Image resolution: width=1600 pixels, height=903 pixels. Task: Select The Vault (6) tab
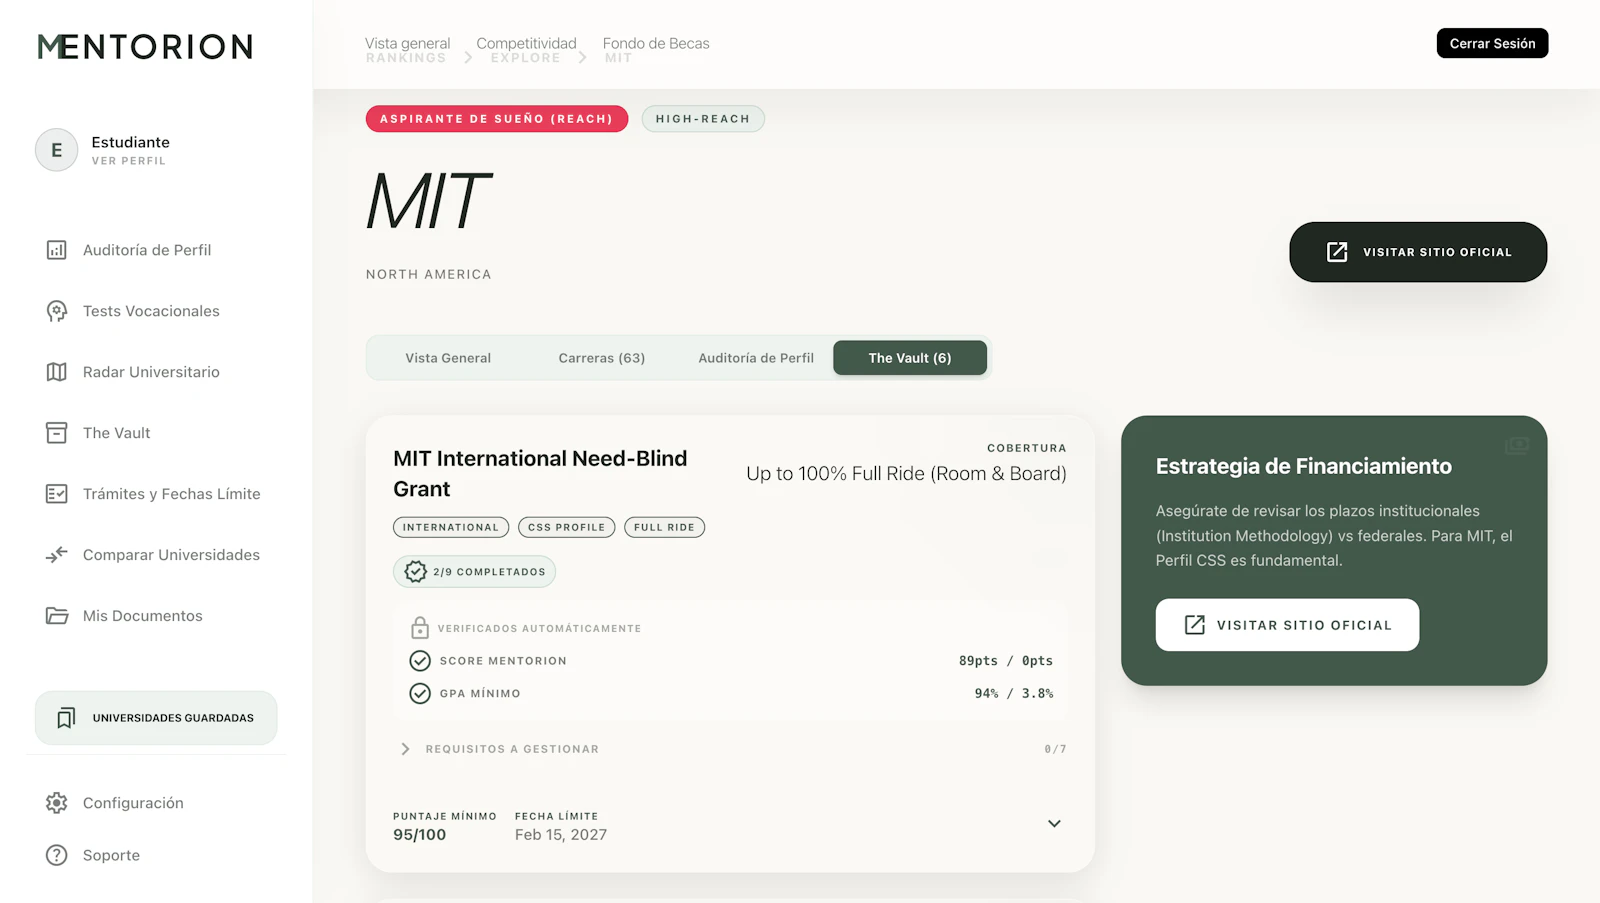coord(910,358)
